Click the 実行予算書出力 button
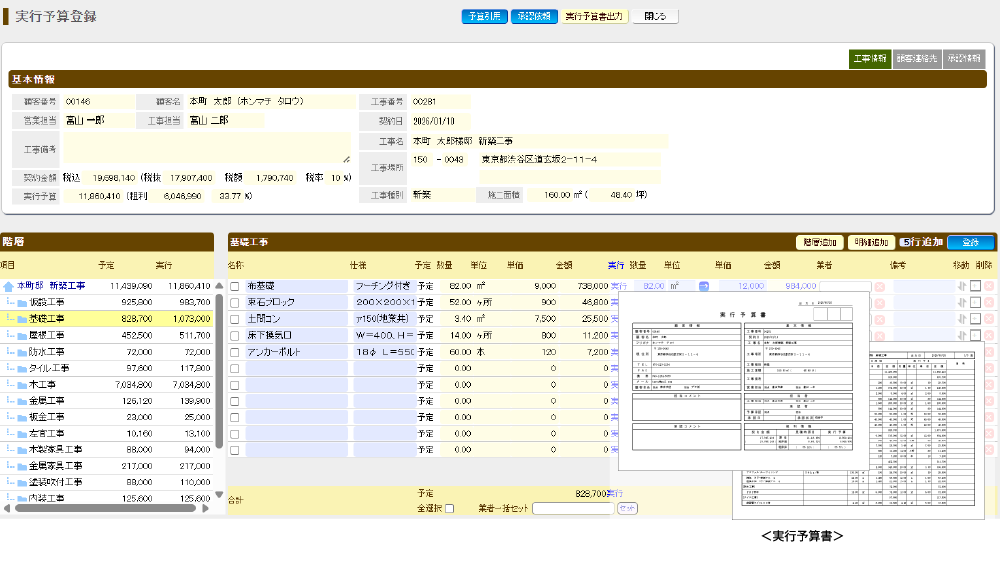Image resolution: width=1000 pixels, height=561 pixels. [594, 17]
